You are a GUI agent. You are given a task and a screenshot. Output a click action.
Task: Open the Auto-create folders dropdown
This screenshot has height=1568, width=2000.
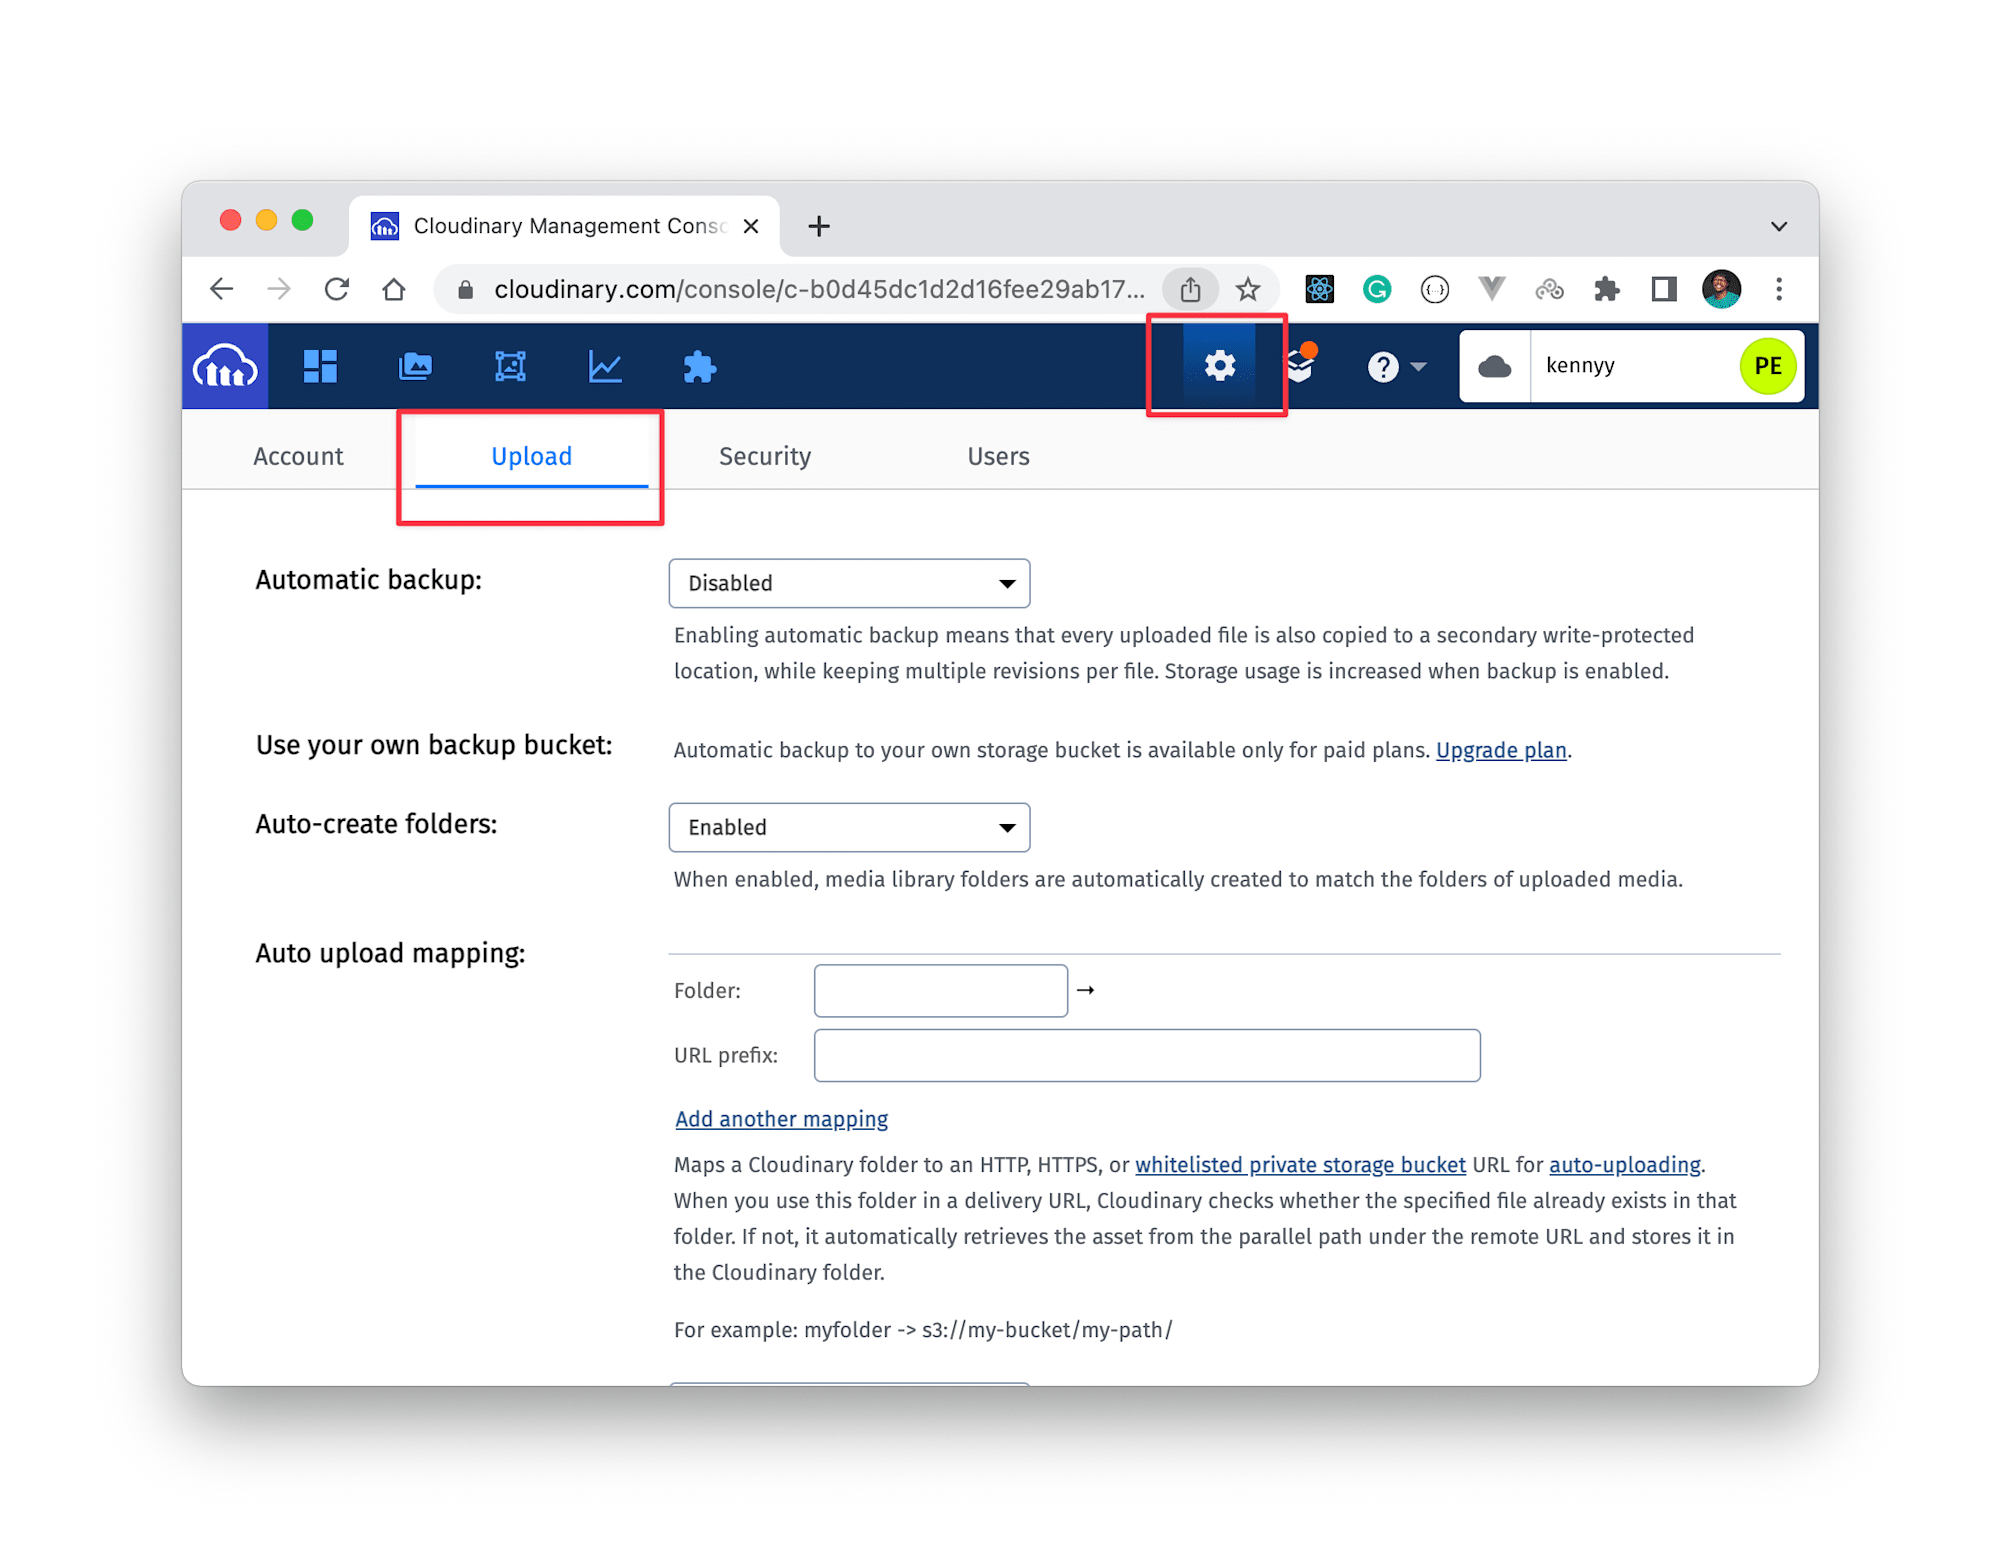[x=849, y=827]
